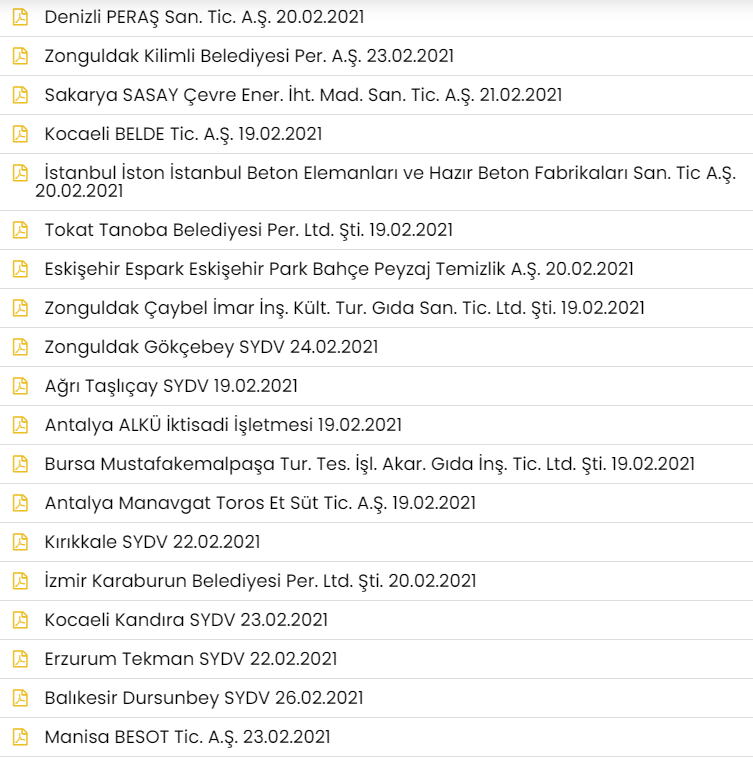Open Antalya Manavgat Toros Et Süt link

[x=261, y=503]
